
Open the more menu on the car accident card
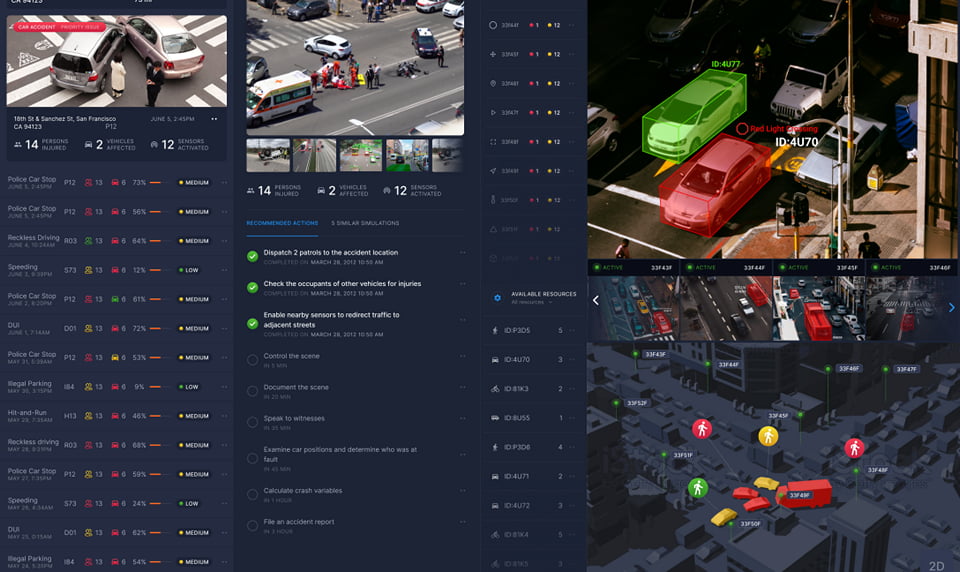click(x=214, y=119)
